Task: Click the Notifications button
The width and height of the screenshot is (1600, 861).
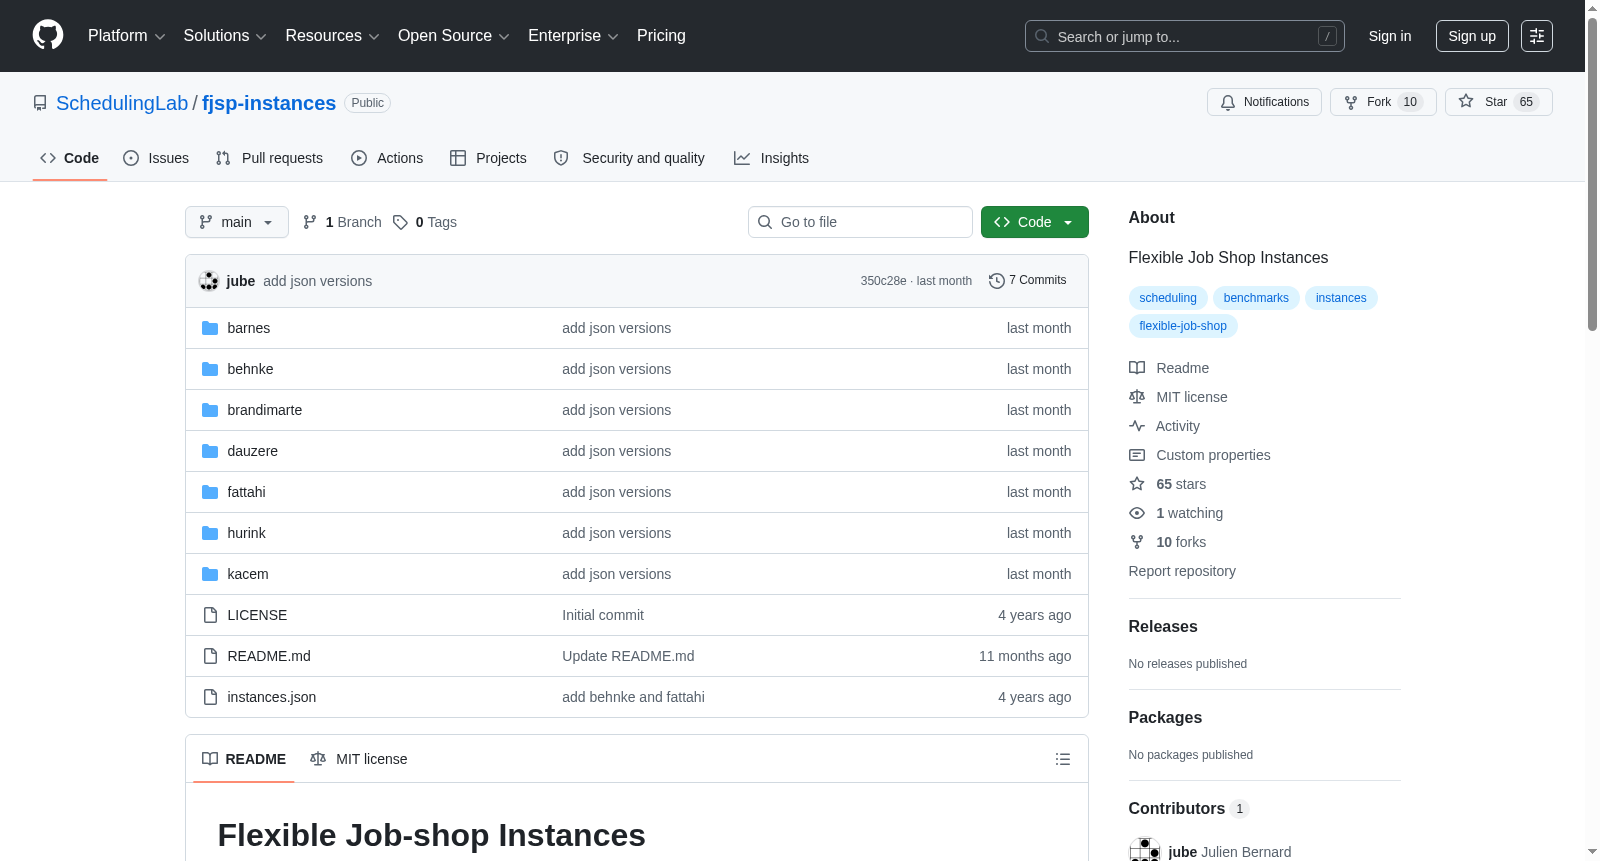Action: tap(1265, 102)
